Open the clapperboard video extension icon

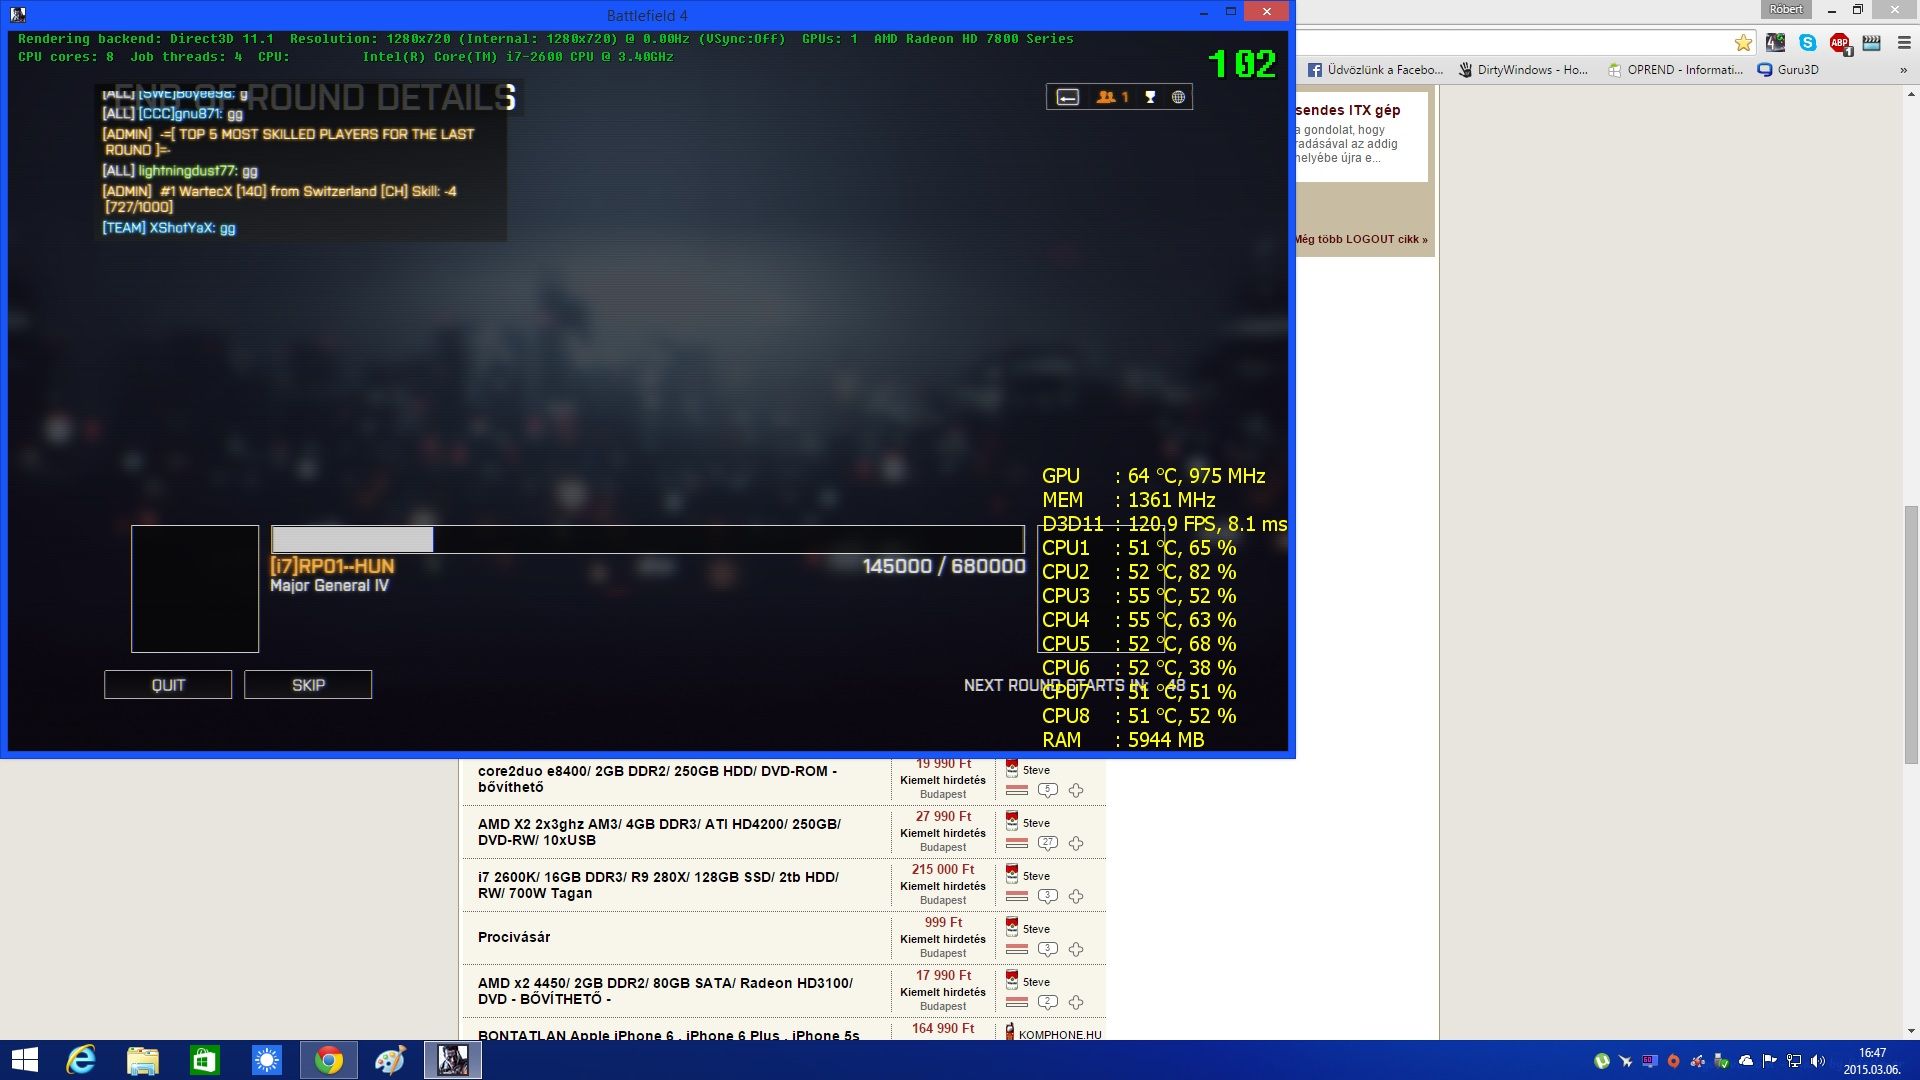click(1872, 43)
